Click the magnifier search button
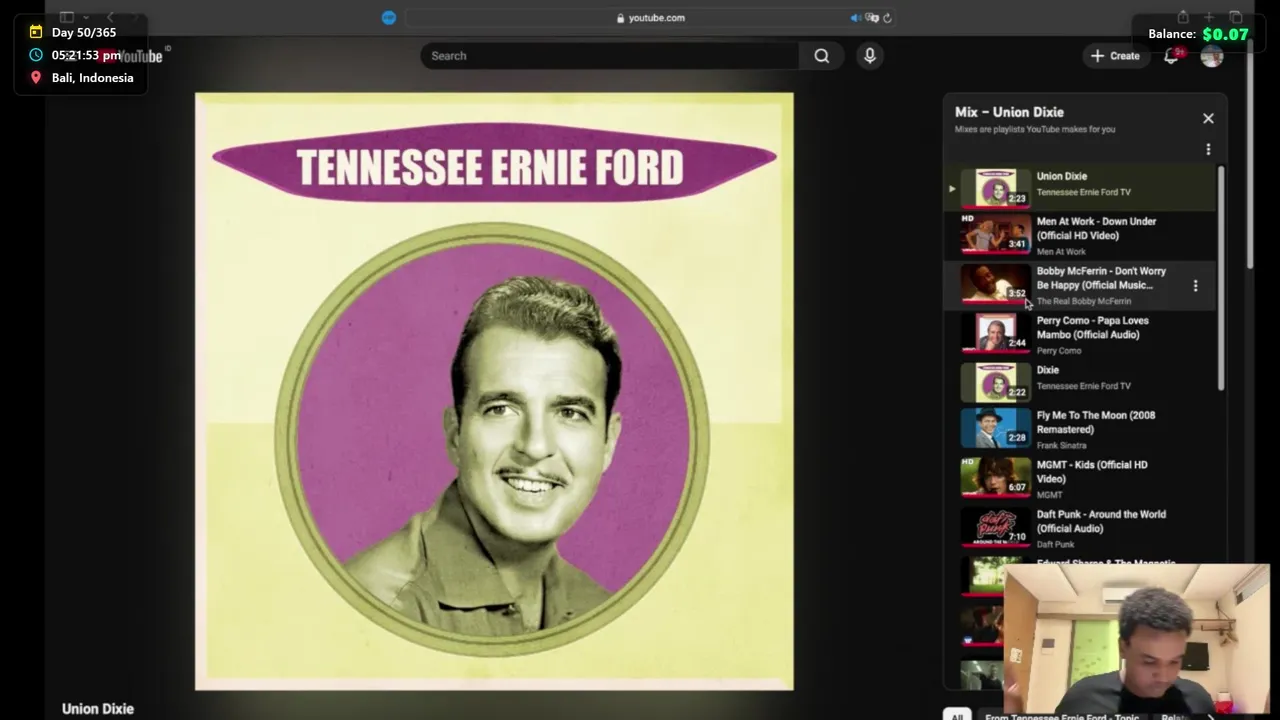 [x=821, y=56]
